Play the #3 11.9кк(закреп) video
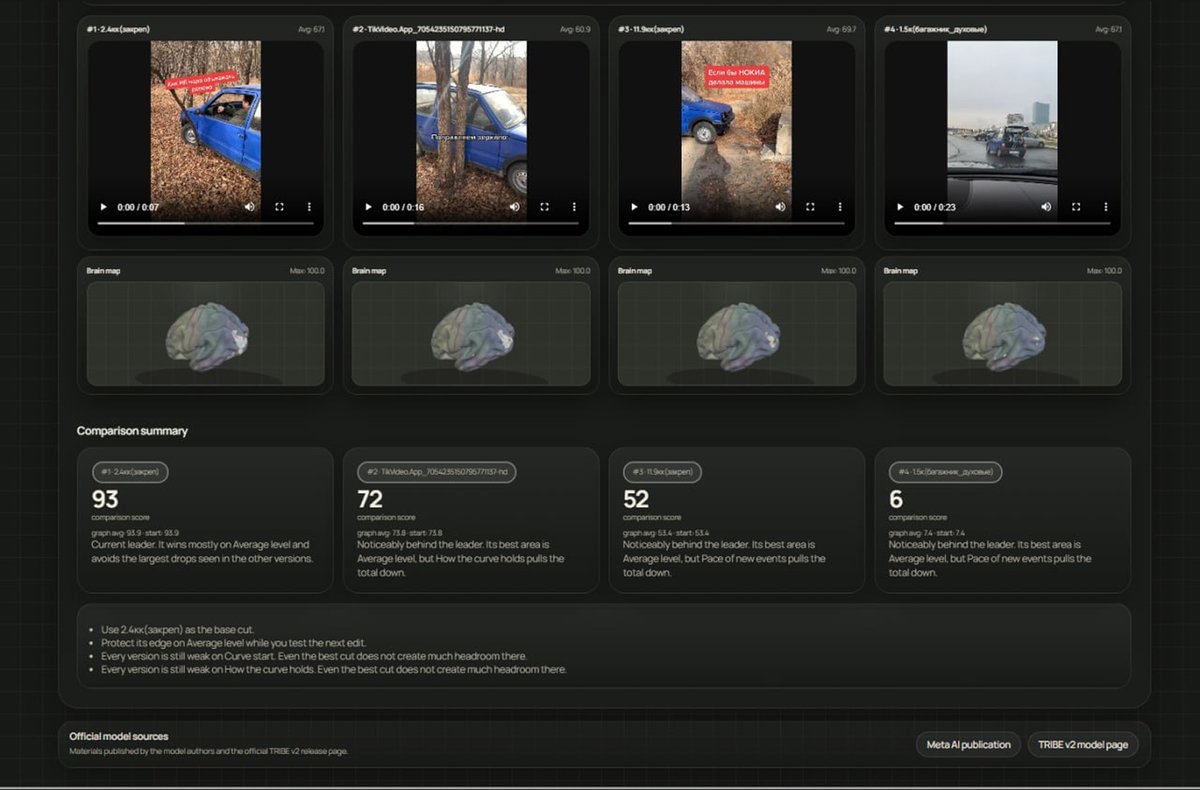The height and width of the screenshot is (790, 1200). coord(633,207)
